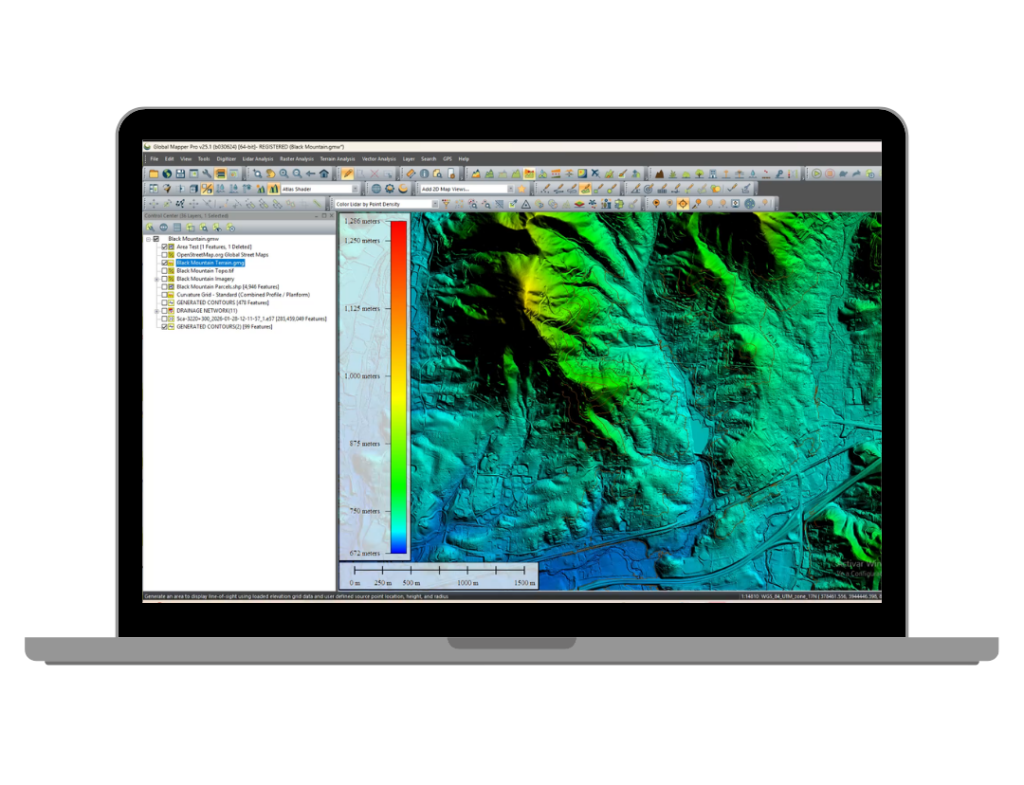
Task: Open the Help menu
Action: [464, 159]
